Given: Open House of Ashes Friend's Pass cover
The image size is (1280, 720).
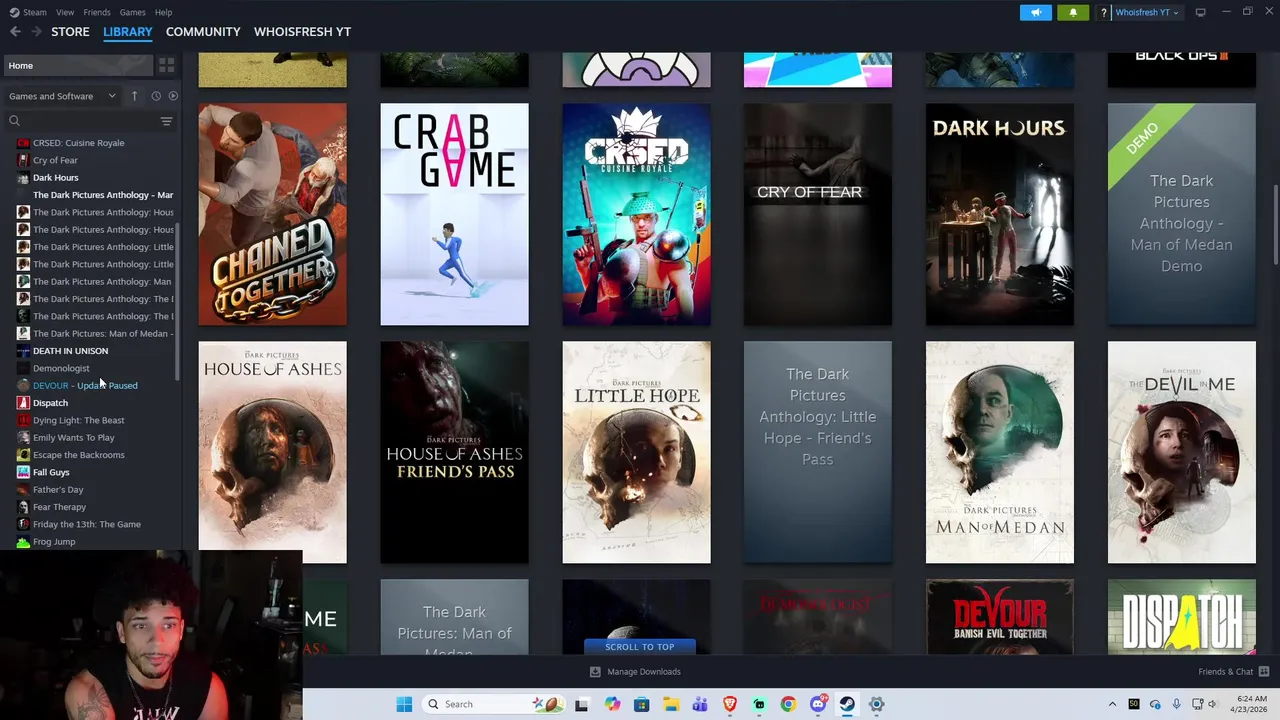Looking at the screenshot, I should [x=454, y=452].
